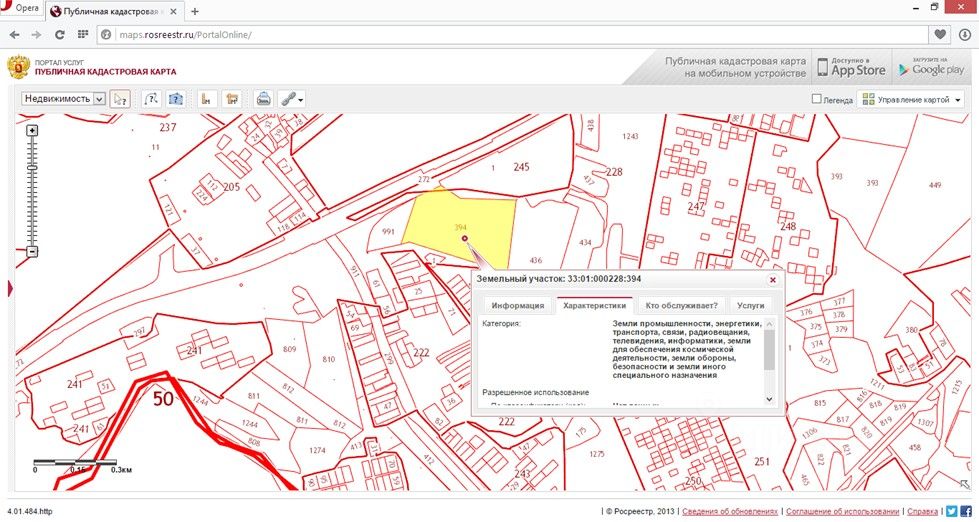
Task: Choose the identify-by-polyline tool
Action: click(151, 99)
